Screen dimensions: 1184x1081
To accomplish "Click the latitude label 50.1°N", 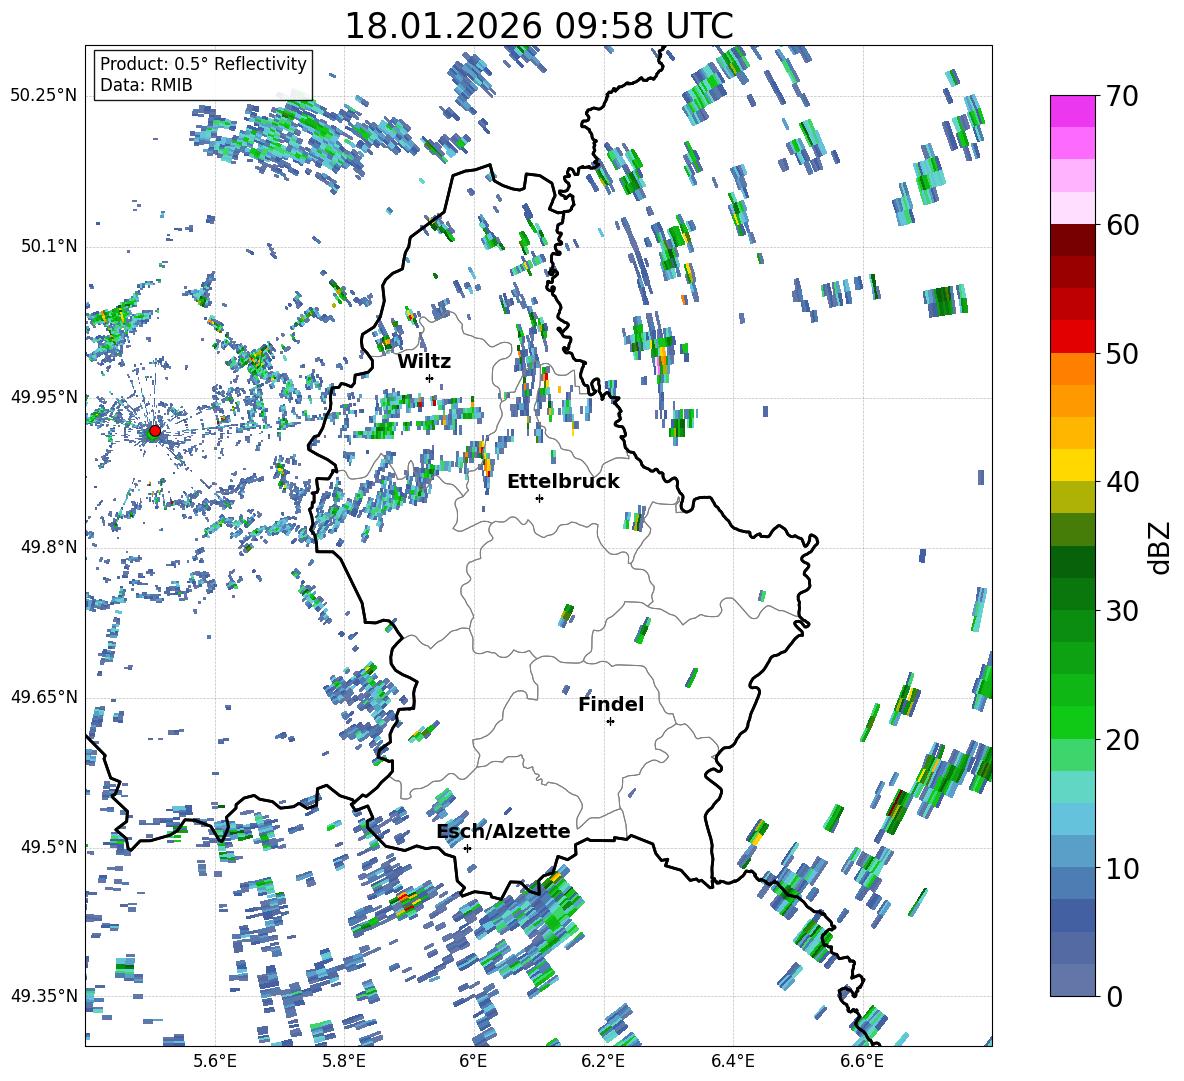I will [49, 247].
